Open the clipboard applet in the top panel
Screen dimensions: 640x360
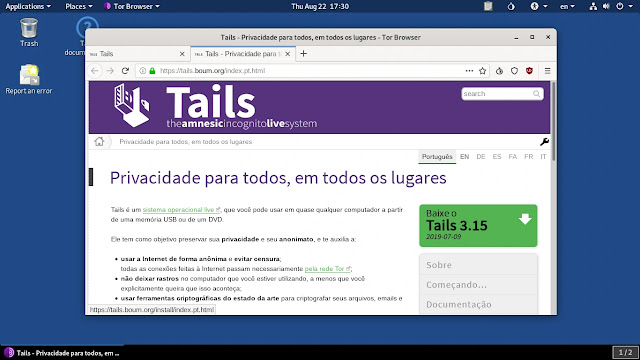488,6
